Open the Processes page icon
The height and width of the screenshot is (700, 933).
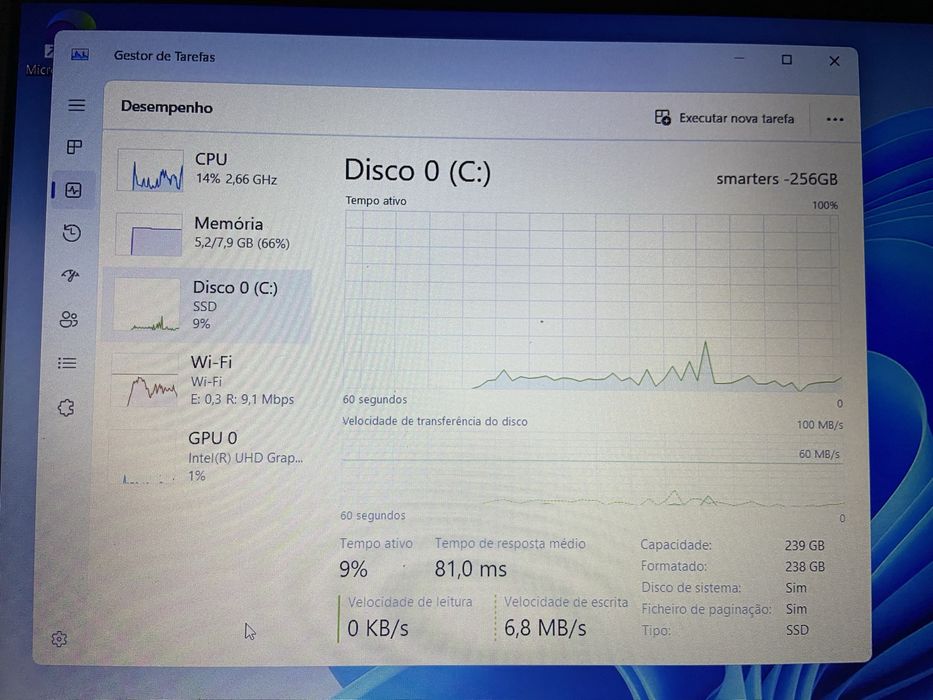coord(74,146)
